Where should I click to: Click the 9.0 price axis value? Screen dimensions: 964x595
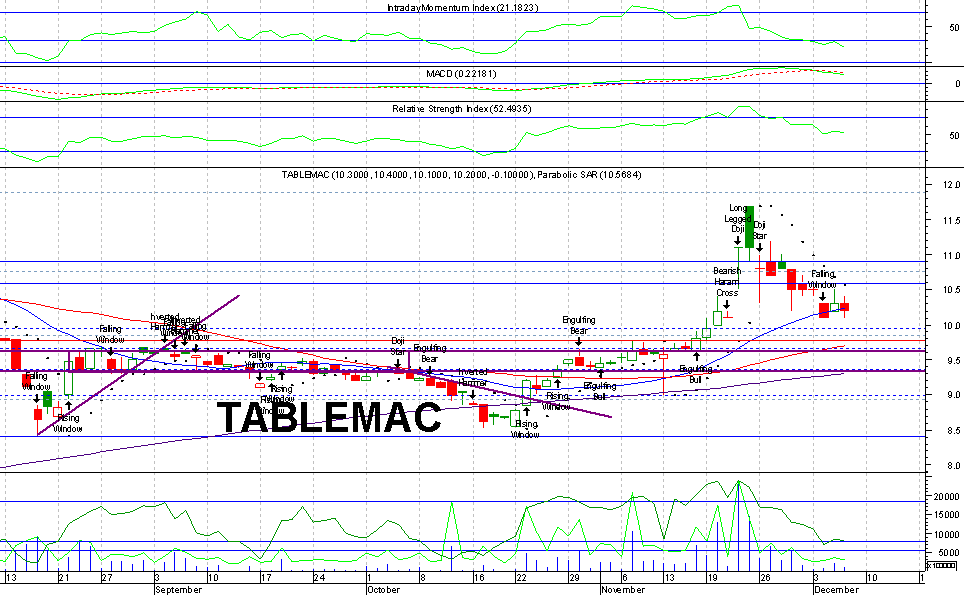952,395
